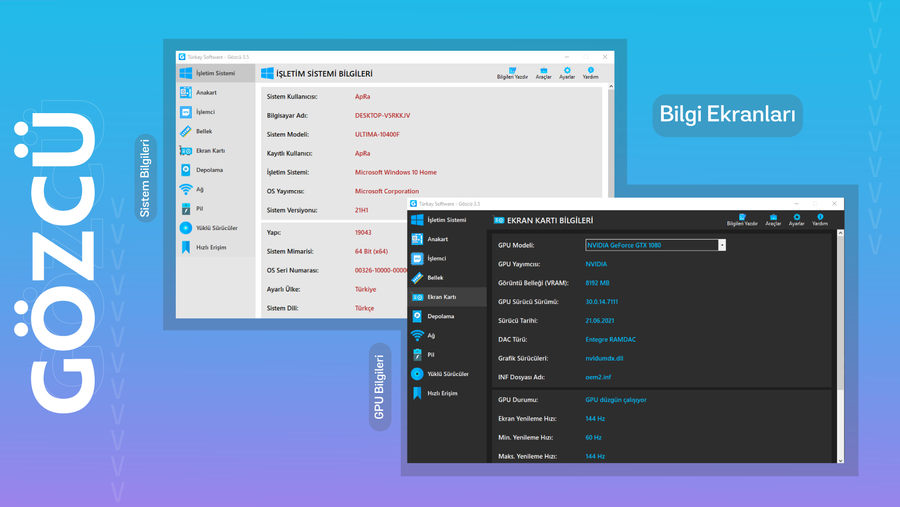The image size is (900, 507).
Task: Open Araçlar toolbox icon in light window
Action: pyautogui.click(x=544, y=70)
